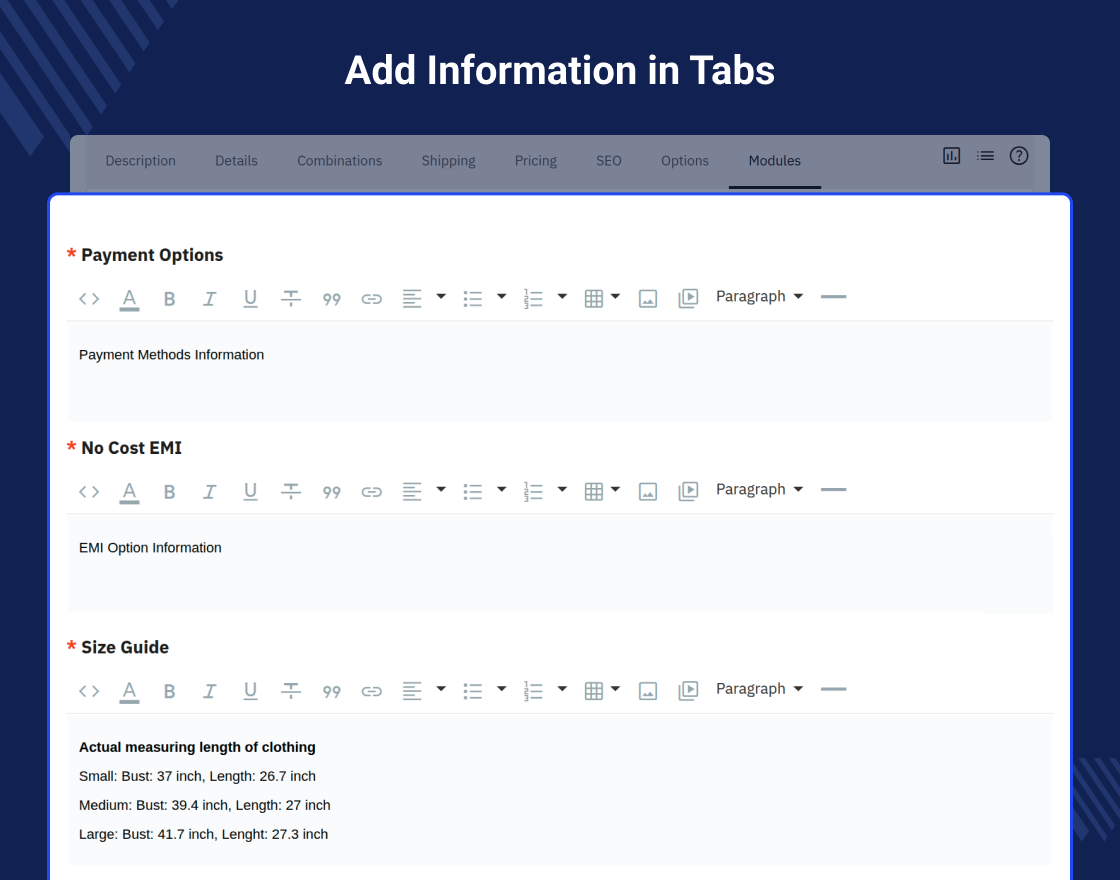This screenshot has height=880, width=1120.
Task: Insert horizontal line in Size Guide editor
Action: [x=834, y=689]
